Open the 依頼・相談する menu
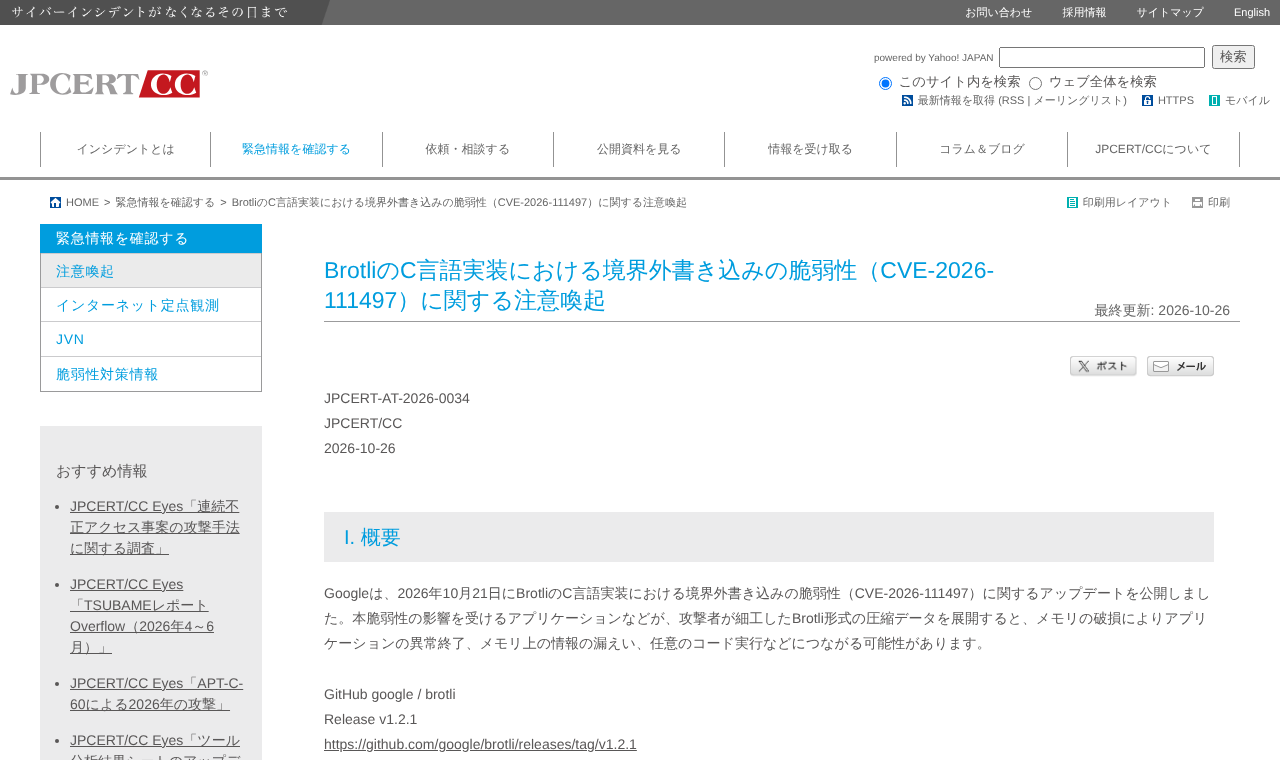Screen dimensions: 1280x760 [467, 149]
